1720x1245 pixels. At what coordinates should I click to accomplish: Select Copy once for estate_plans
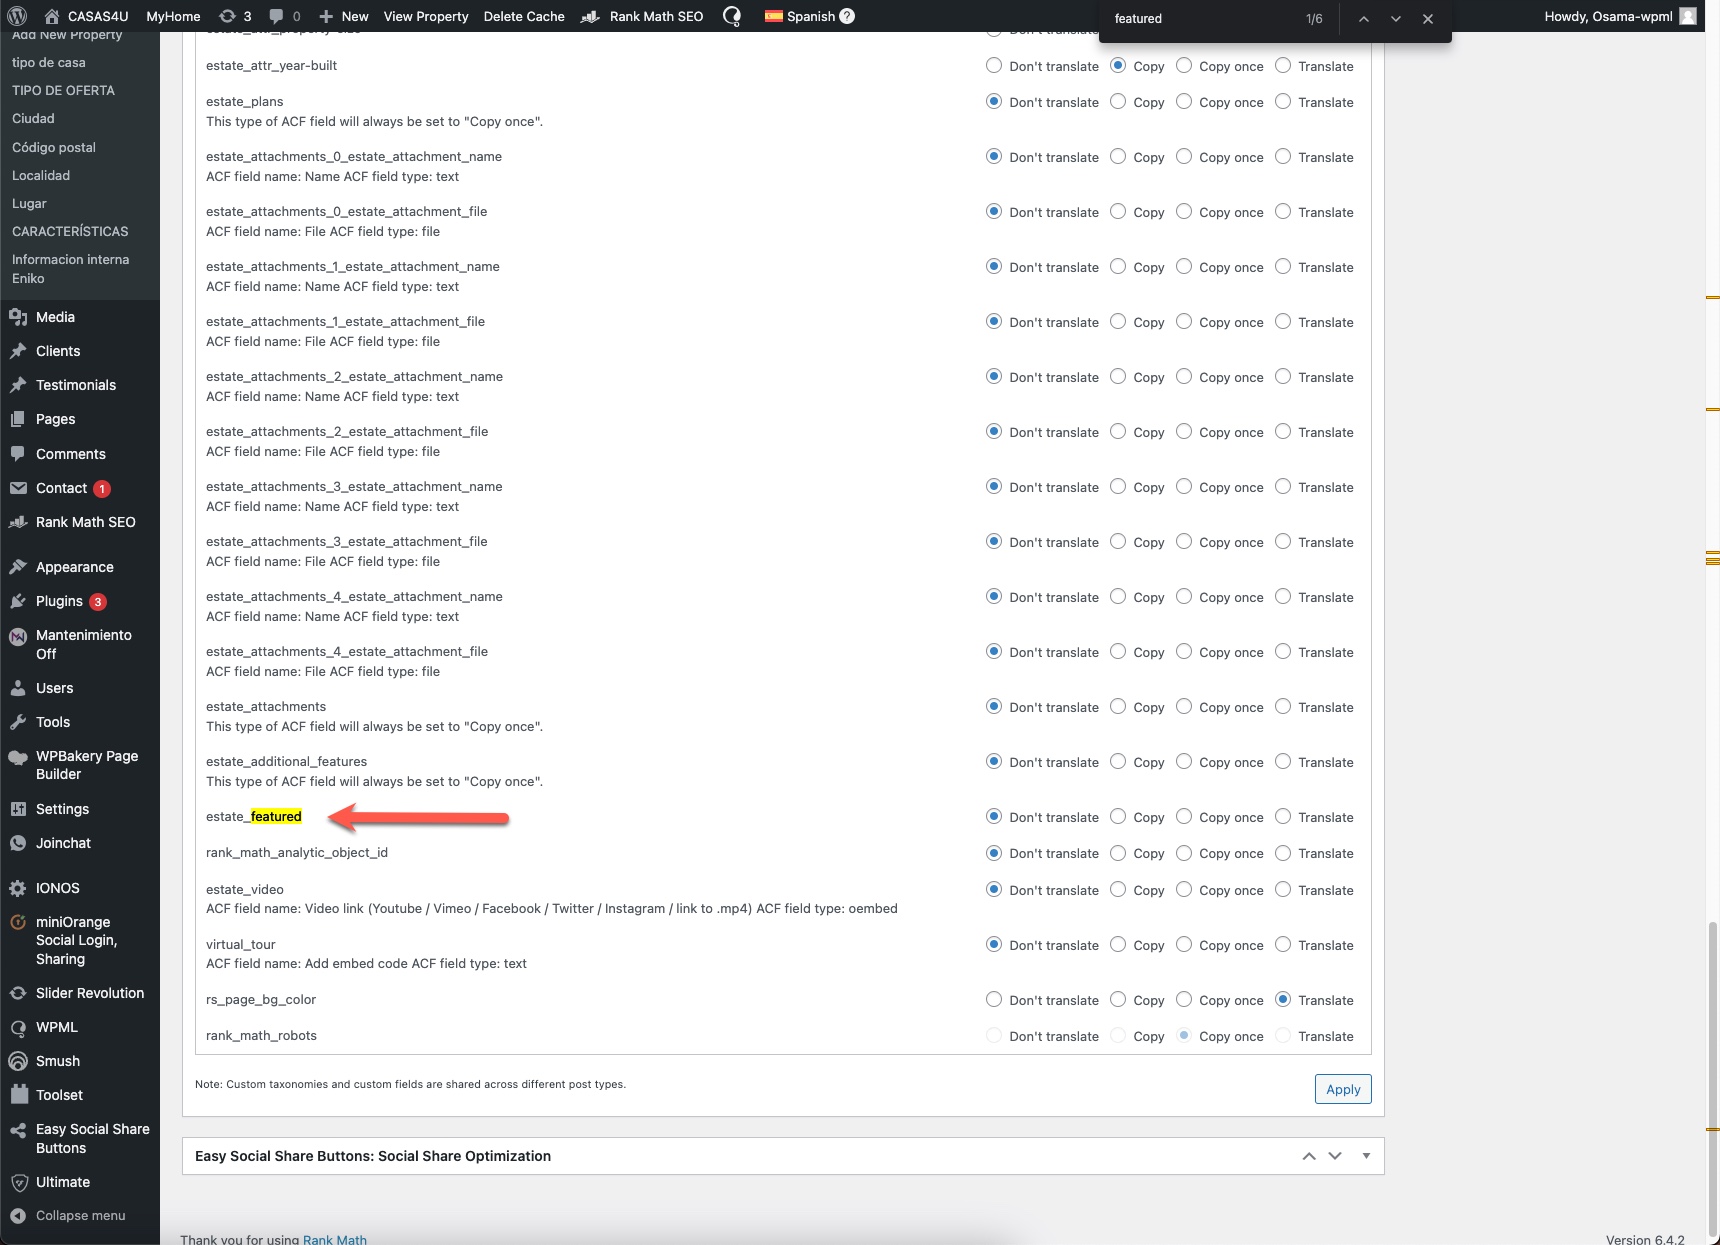click(1184, 101)
